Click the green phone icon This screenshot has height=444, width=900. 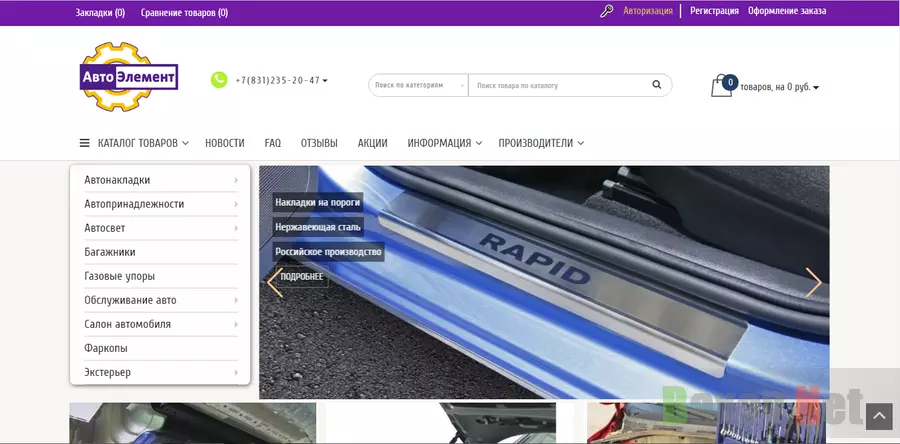coord(219,80)
